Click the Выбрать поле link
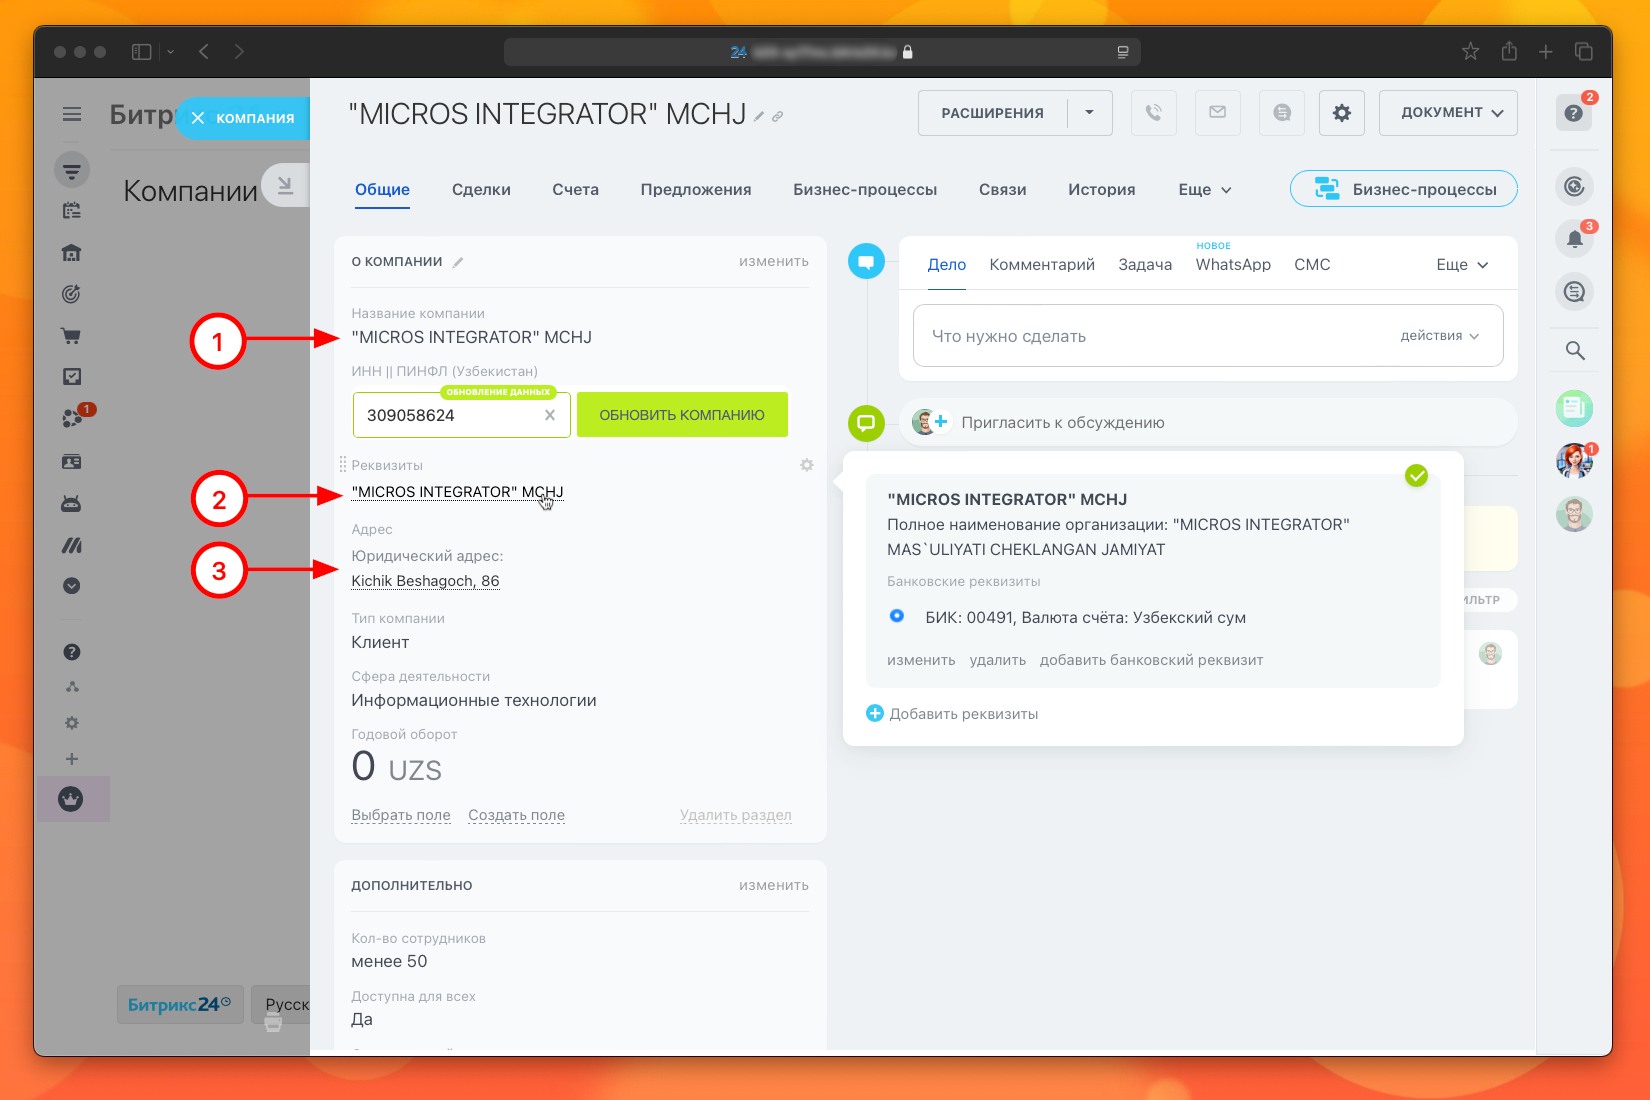Screen dimensions: 1650x1100 click(x=401, y=815)
